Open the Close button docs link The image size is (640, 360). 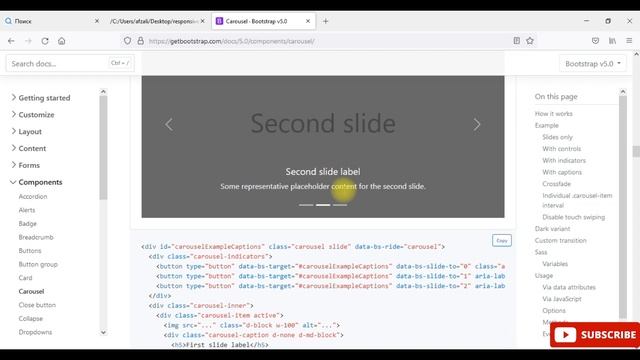tap(37, 305)
